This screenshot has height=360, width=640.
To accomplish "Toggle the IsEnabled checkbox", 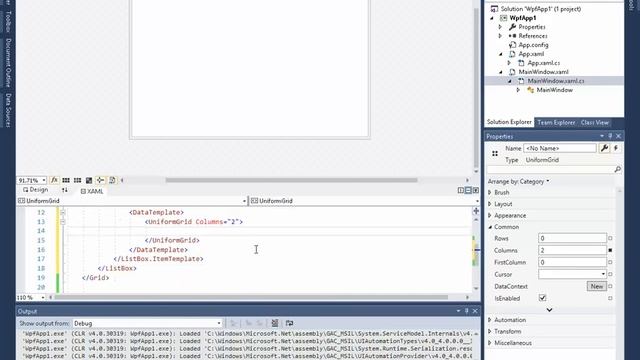I will point(542,298).
